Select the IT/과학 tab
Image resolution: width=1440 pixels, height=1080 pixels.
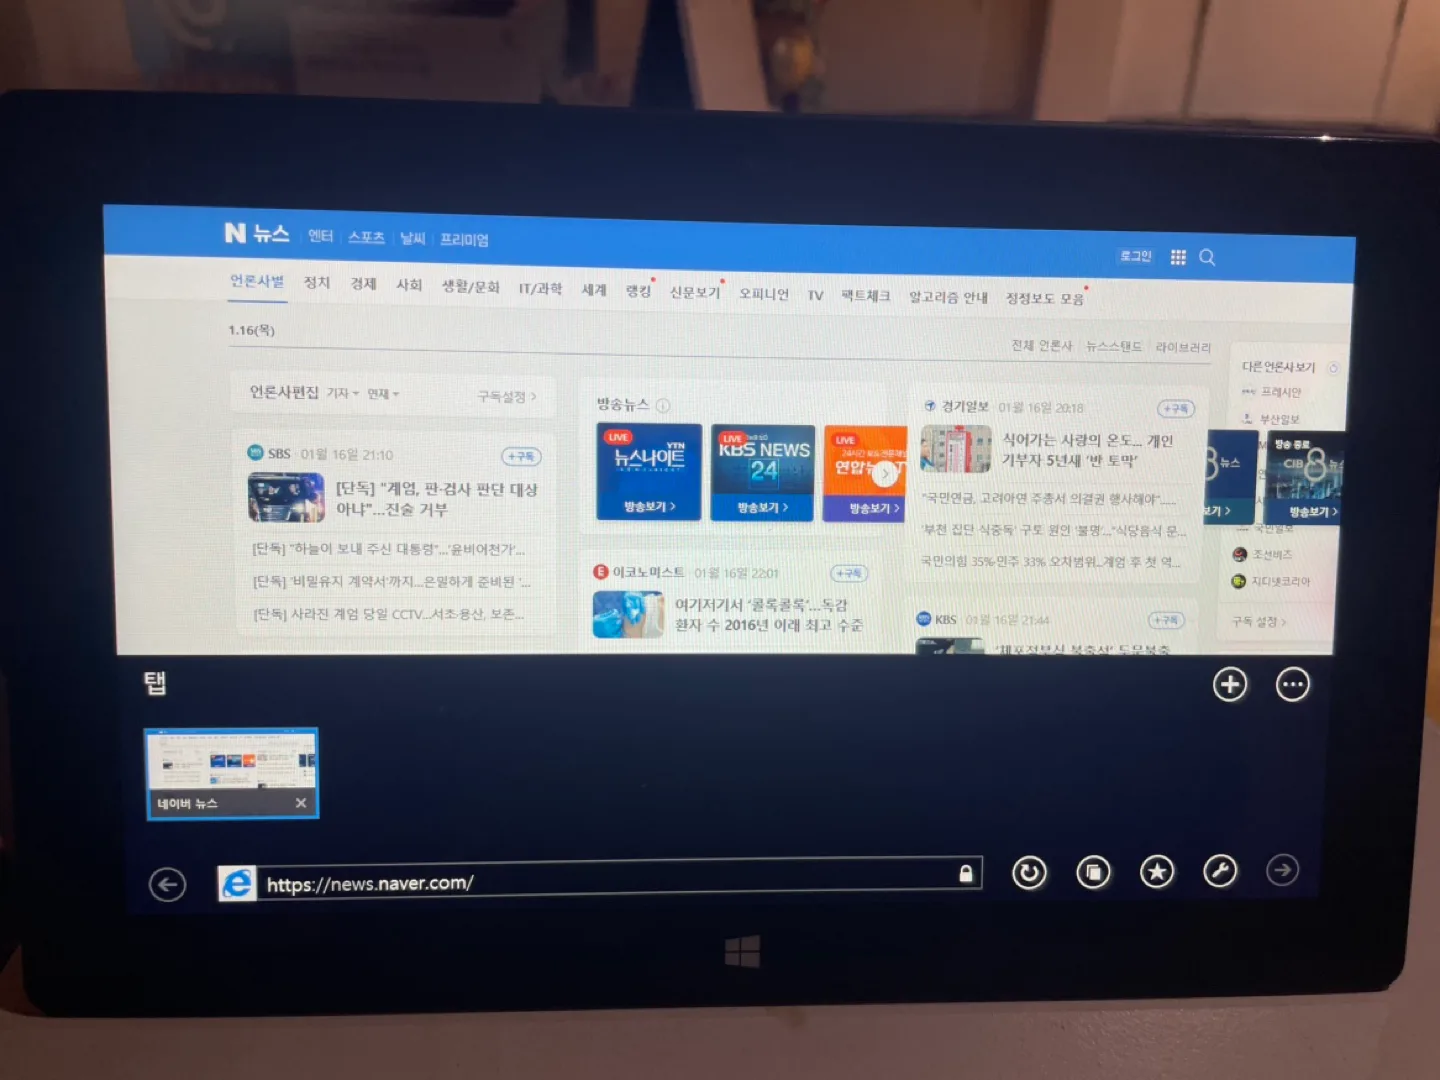540,288
